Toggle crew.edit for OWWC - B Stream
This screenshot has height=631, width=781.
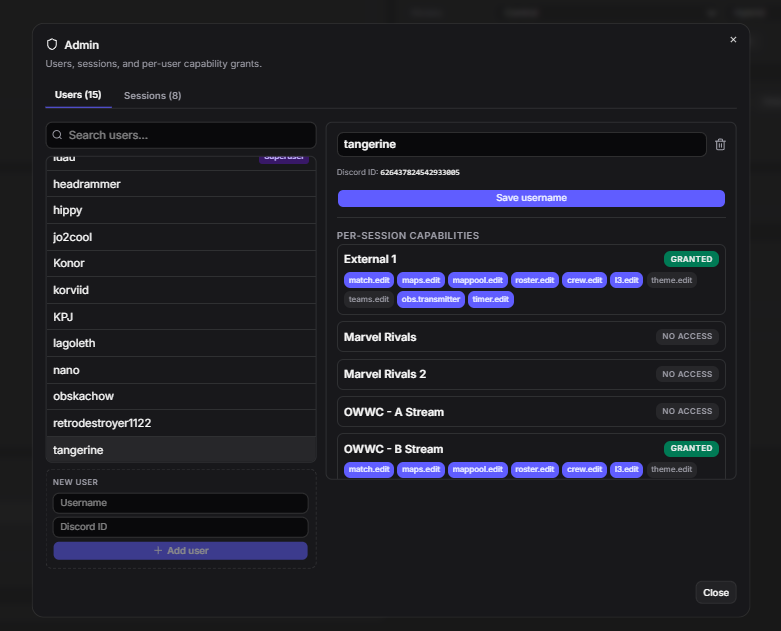(x=584, y=470)
